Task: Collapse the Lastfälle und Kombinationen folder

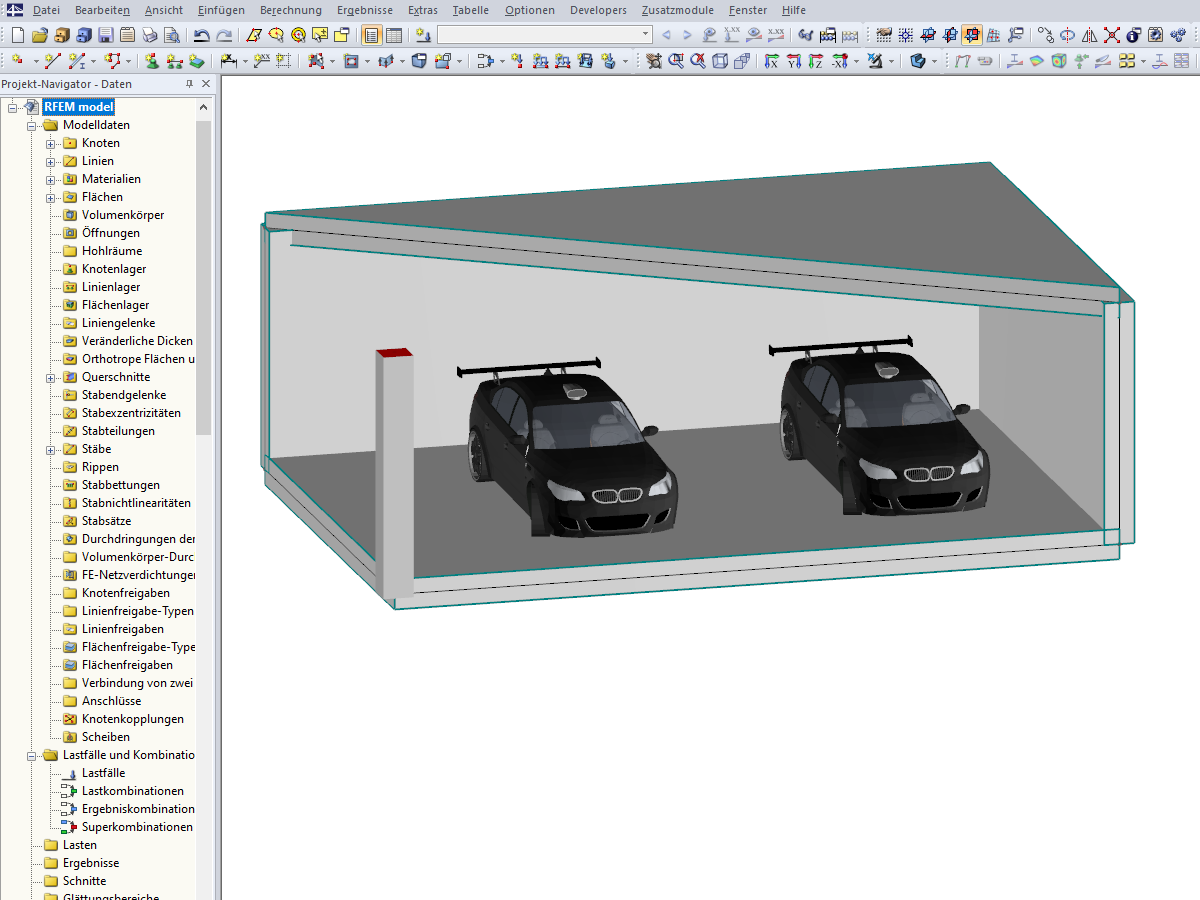Action: (31, 755)
